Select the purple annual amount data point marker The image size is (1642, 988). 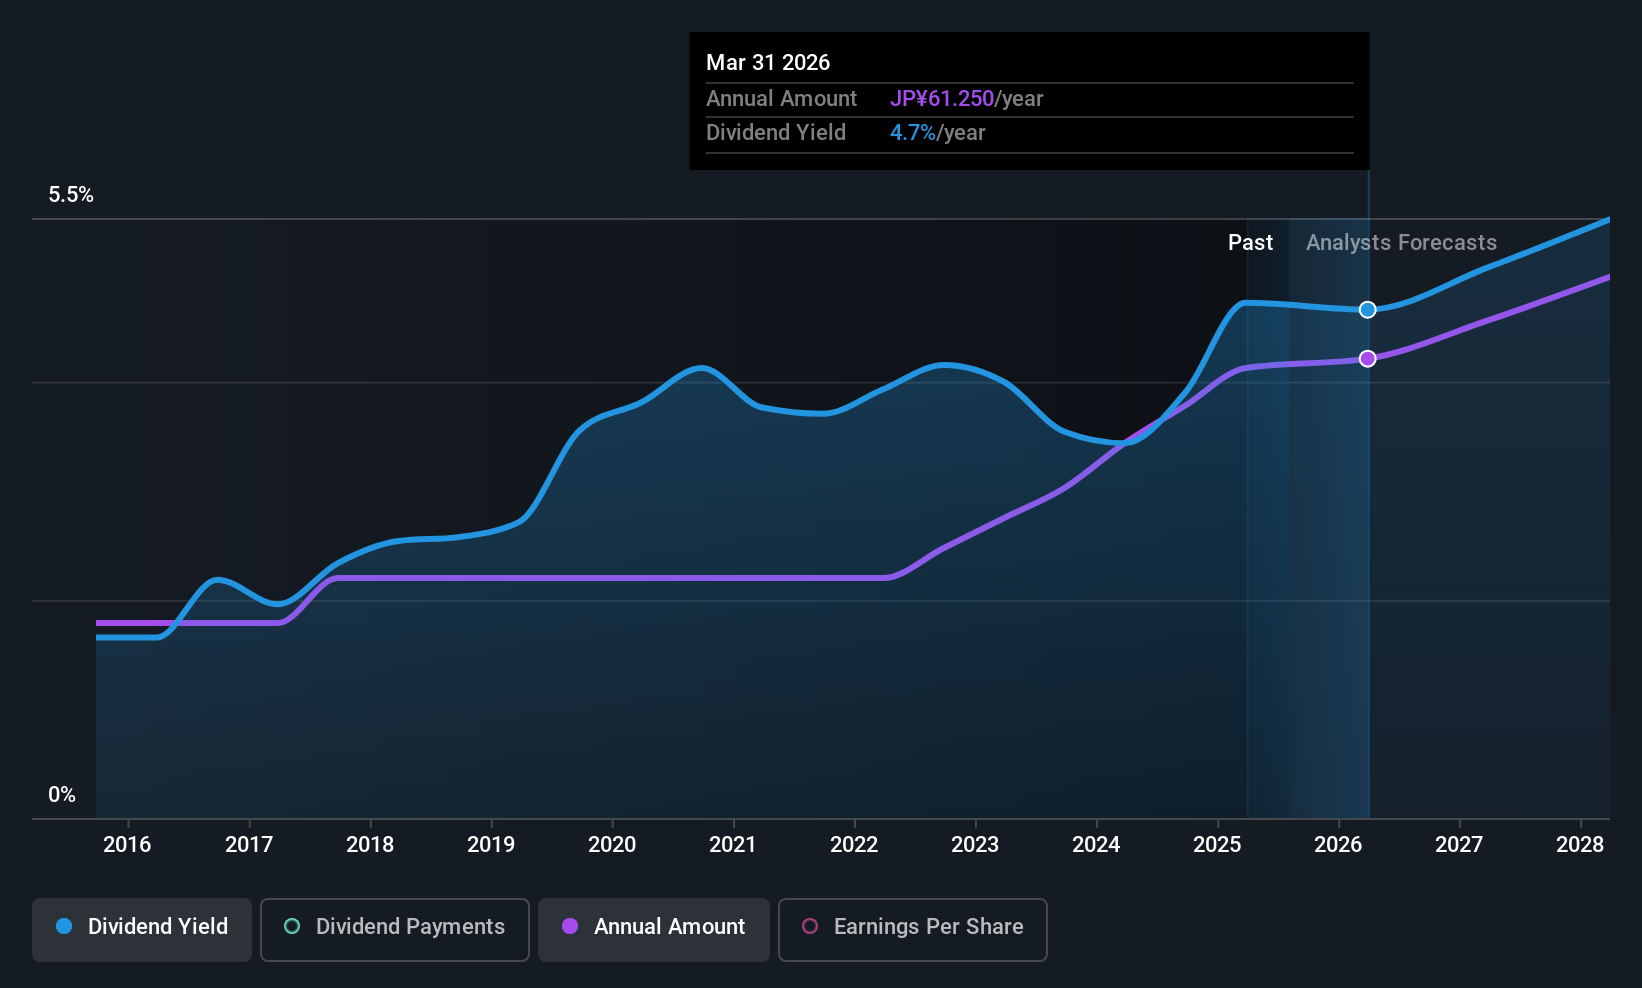[x=1367, y=358]
